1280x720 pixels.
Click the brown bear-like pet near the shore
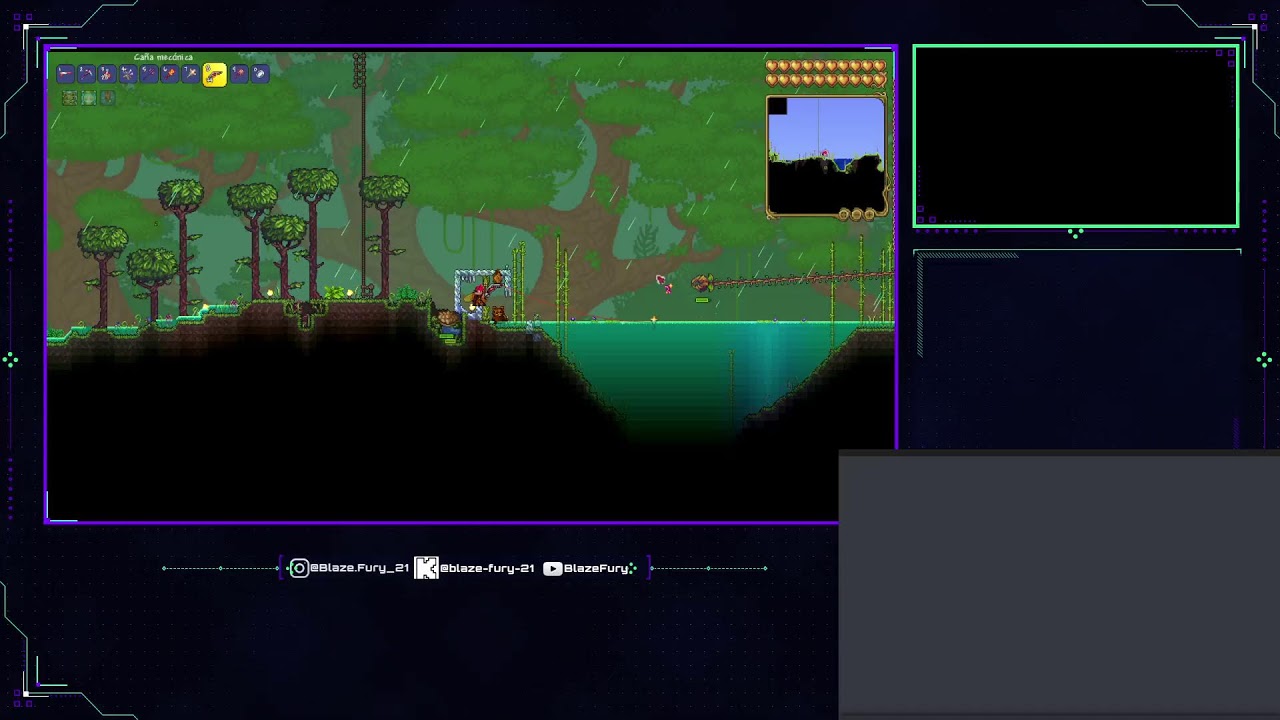500,314
